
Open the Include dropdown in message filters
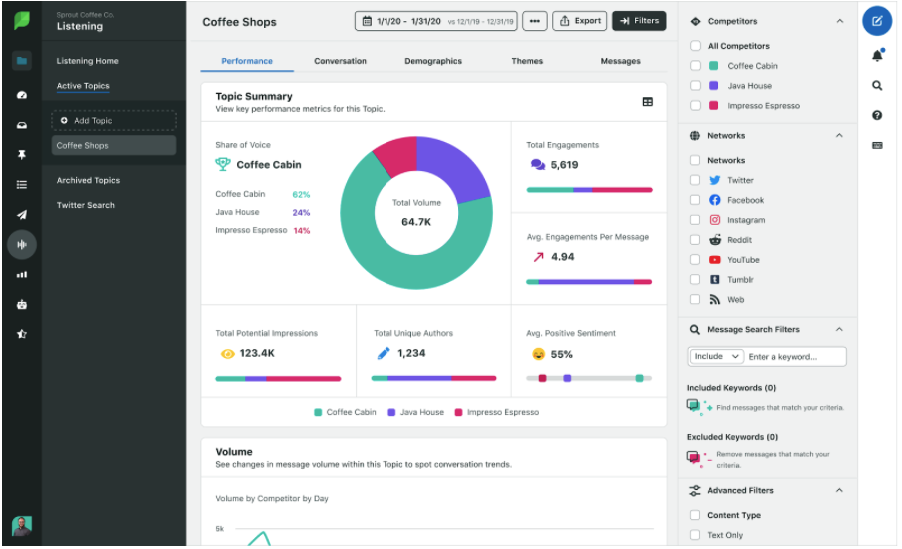tap(715, 357)
